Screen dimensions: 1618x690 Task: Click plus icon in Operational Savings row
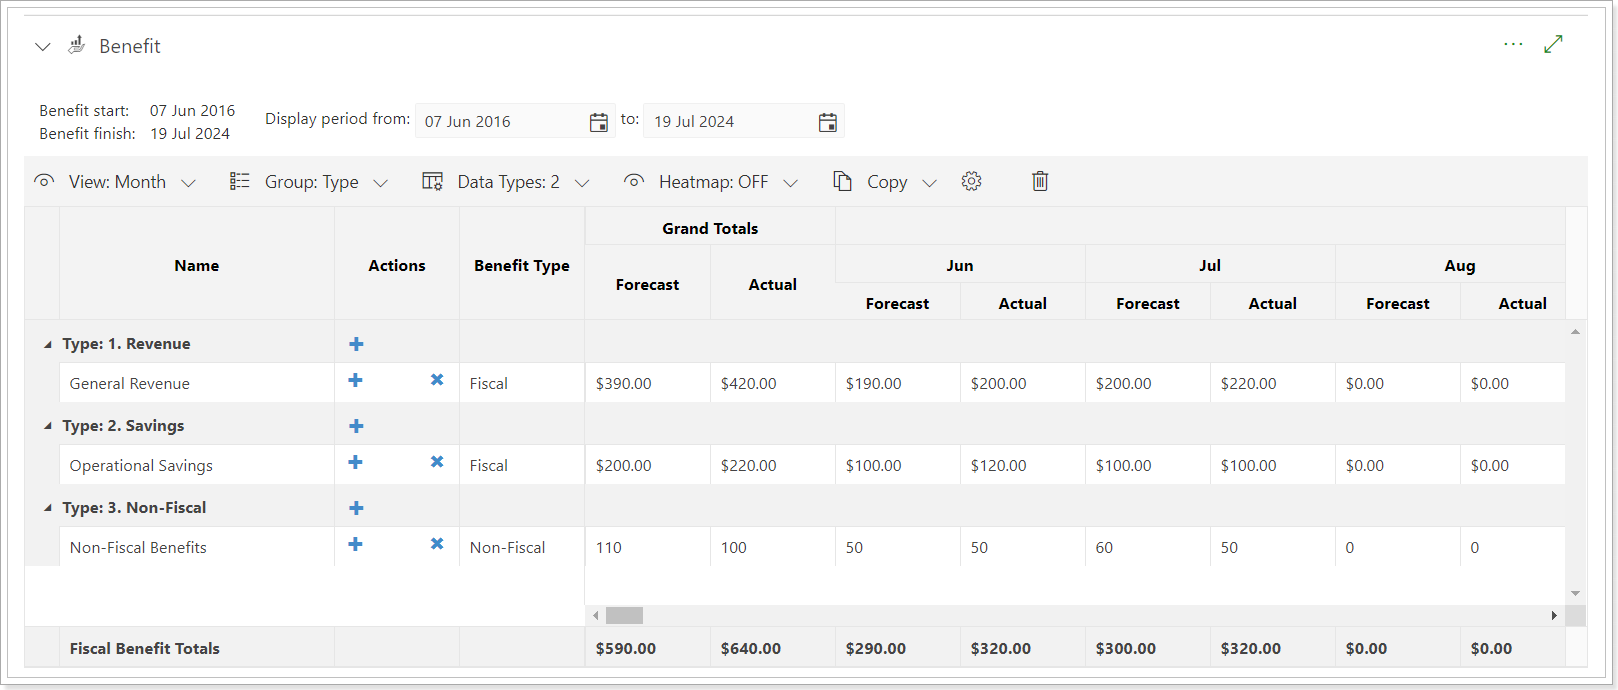point(355,462)
